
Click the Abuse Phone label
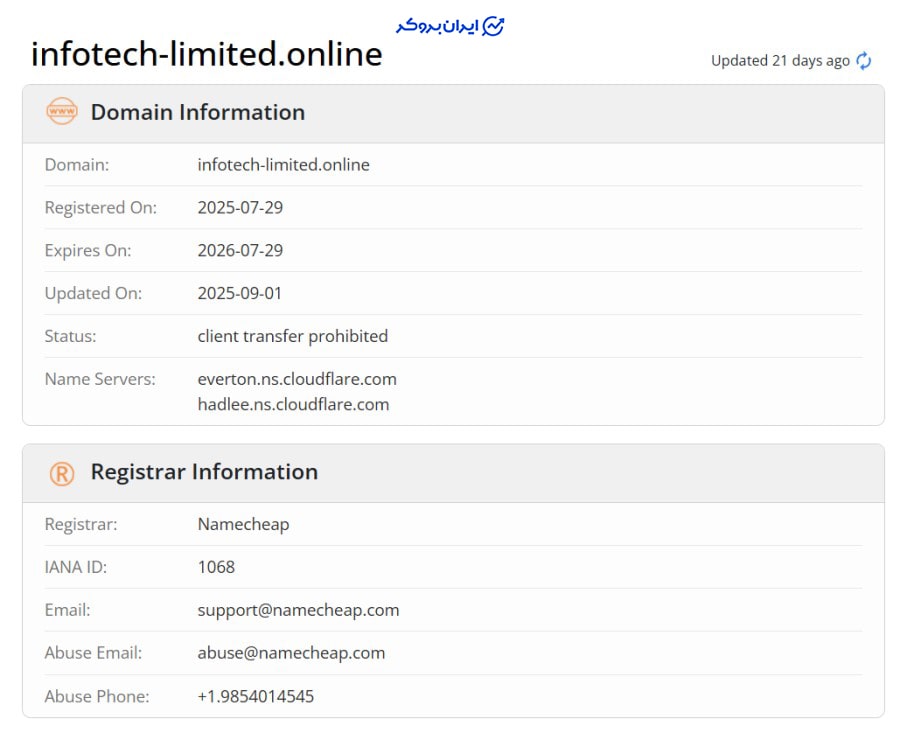[x=97, y=696]
